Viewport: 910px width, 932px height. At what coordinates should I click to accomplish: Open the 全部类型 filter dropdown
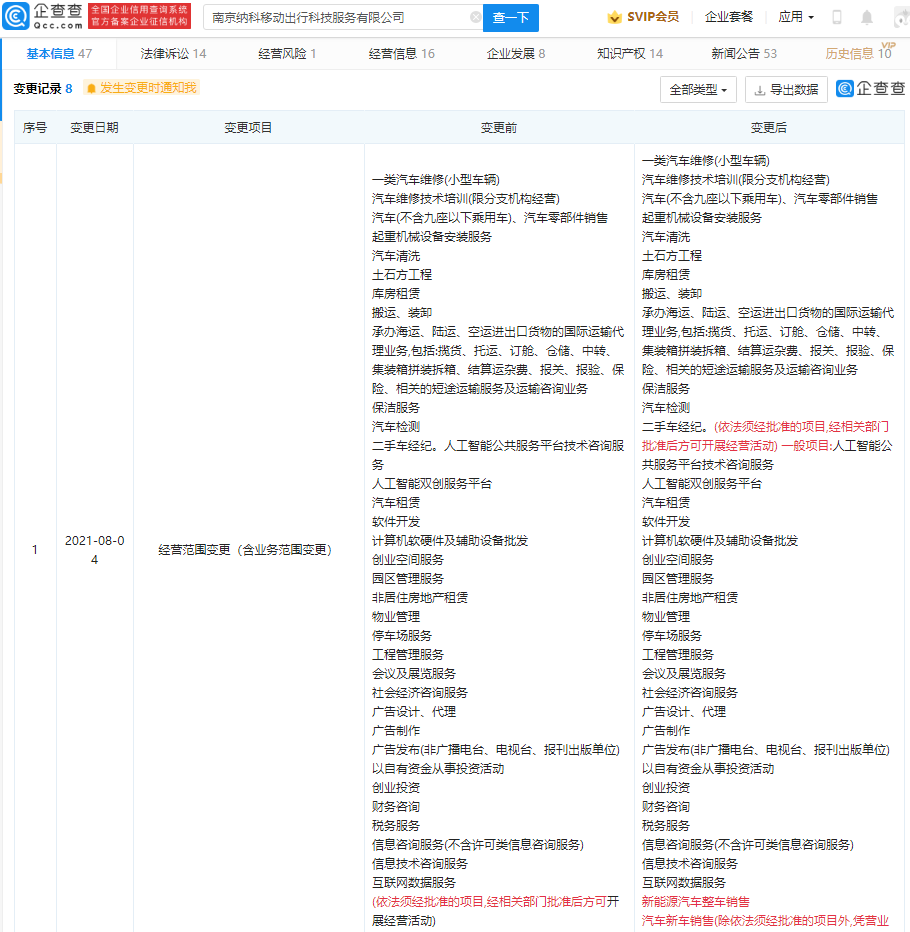coord(698,90)
